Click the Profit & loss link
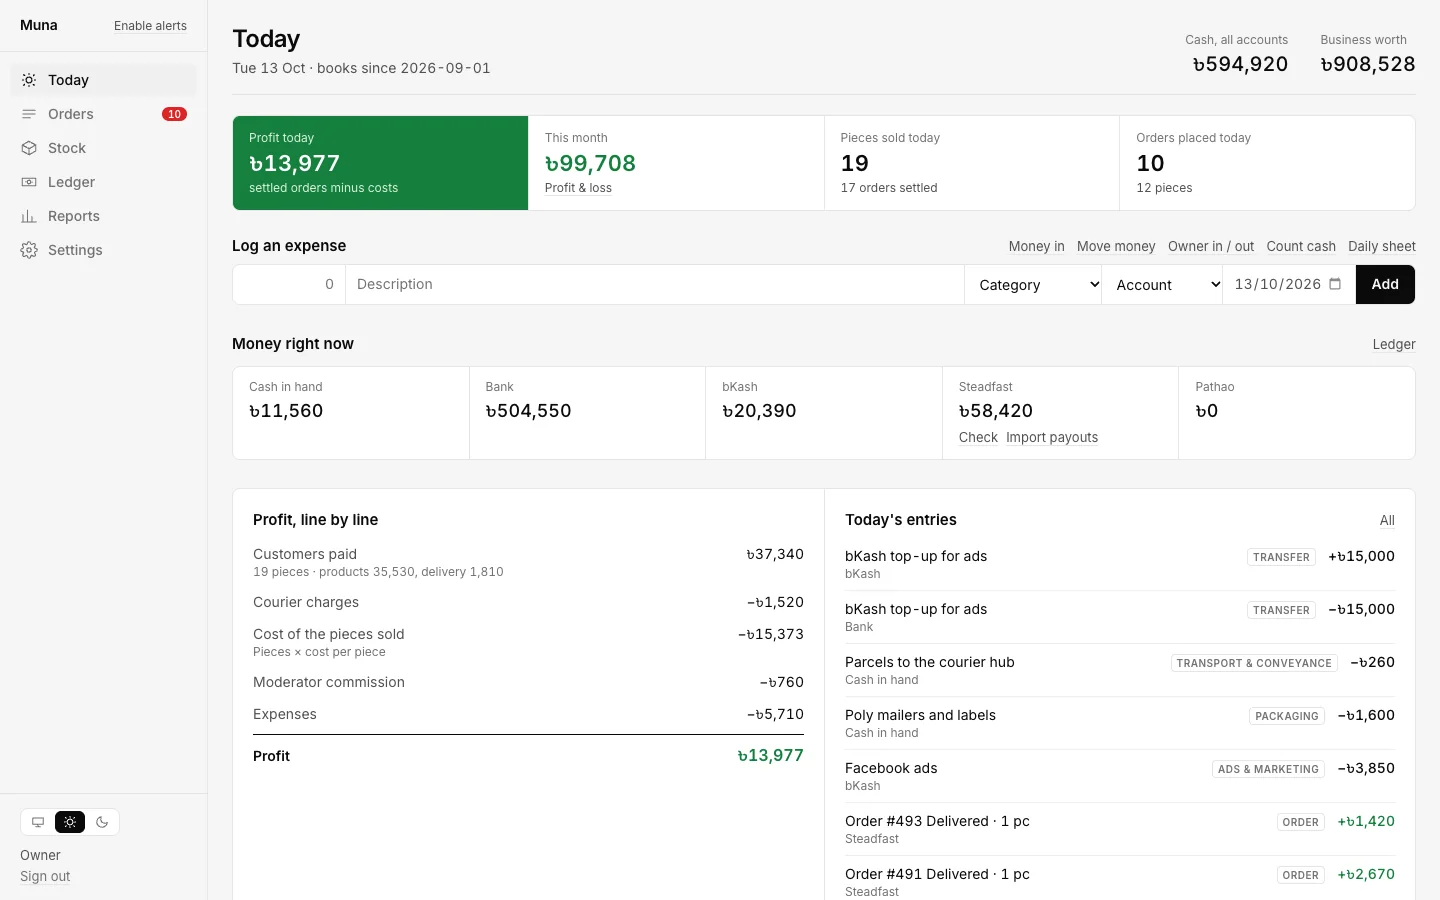Image resolution: width=1440 pixels, height=900 pixels. coord(578,188)
